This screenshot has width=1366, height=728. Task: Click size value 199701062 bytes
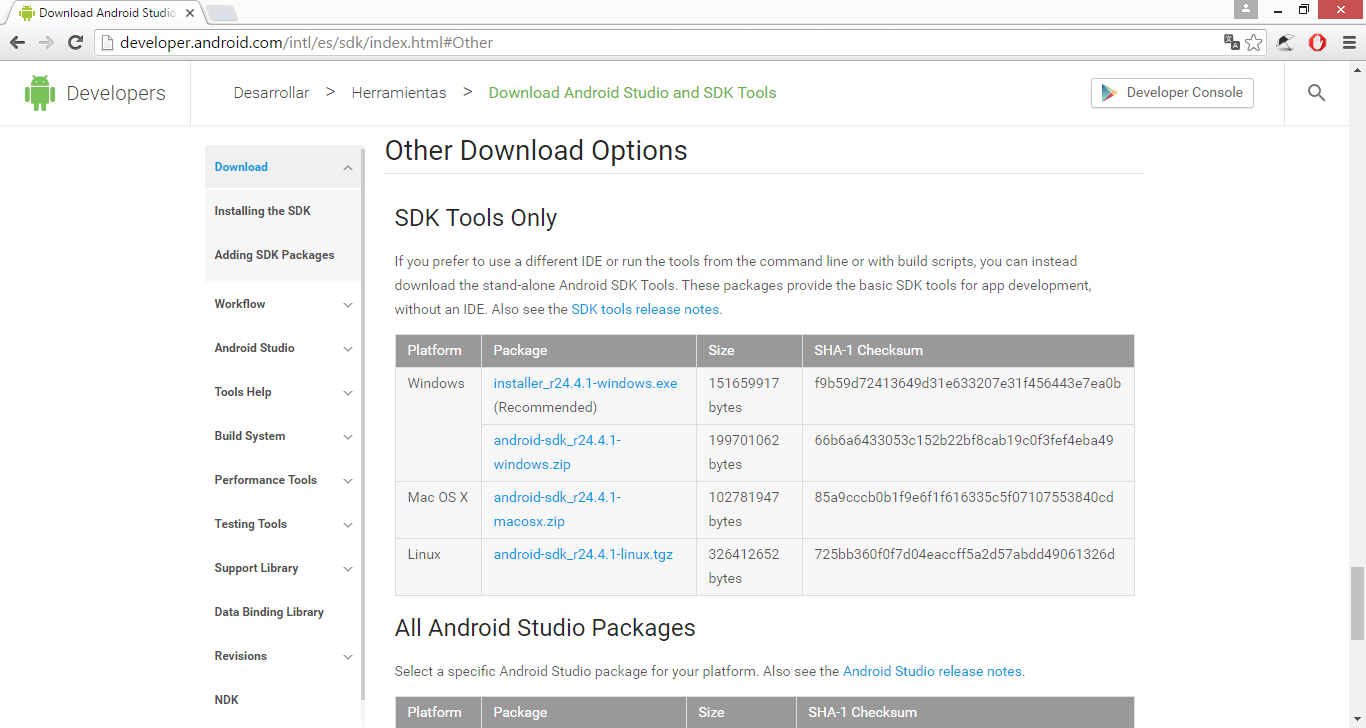click(x=744, y=452)
